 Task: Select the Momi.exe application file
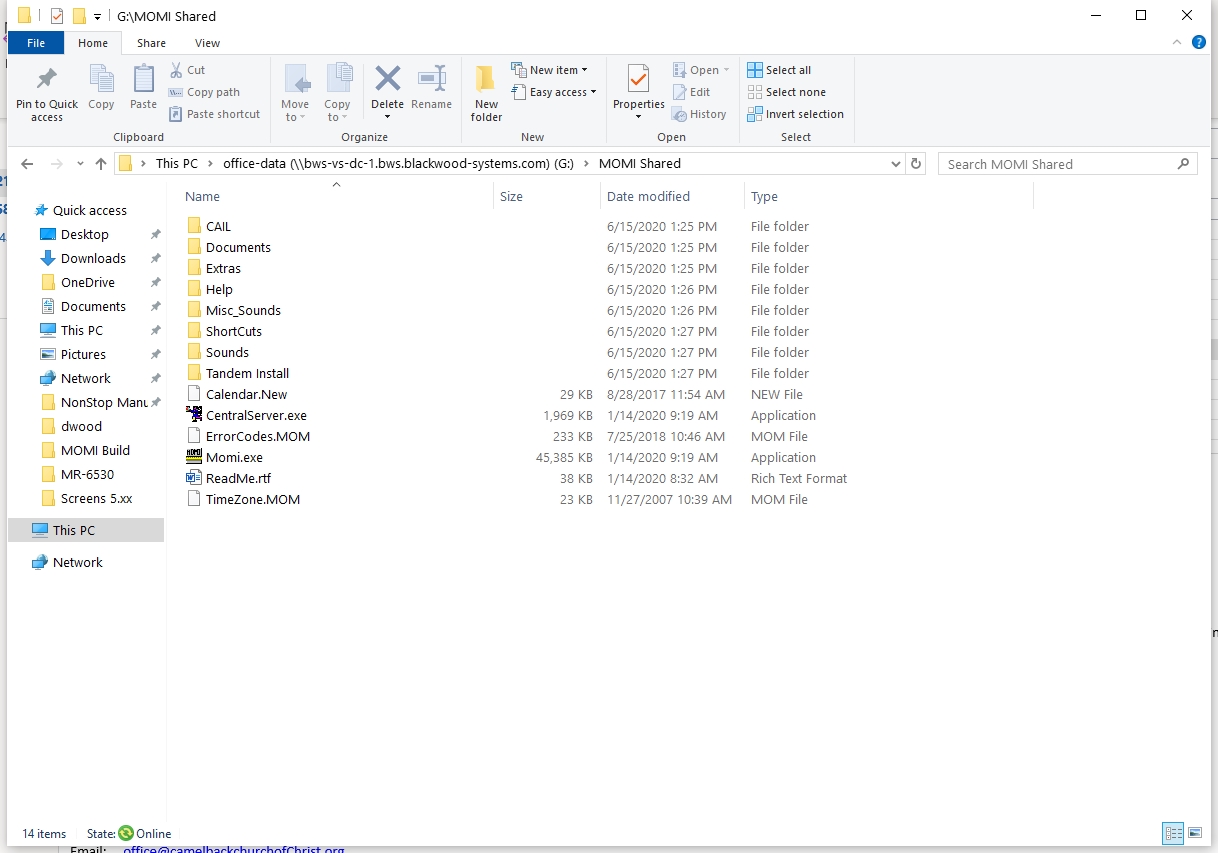point(234,457)
